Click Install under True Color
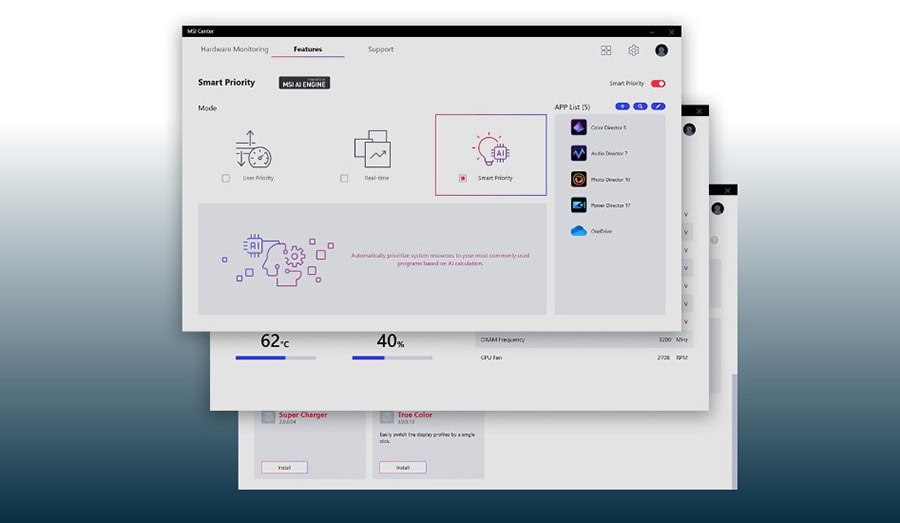 click(x=402, y=467)
